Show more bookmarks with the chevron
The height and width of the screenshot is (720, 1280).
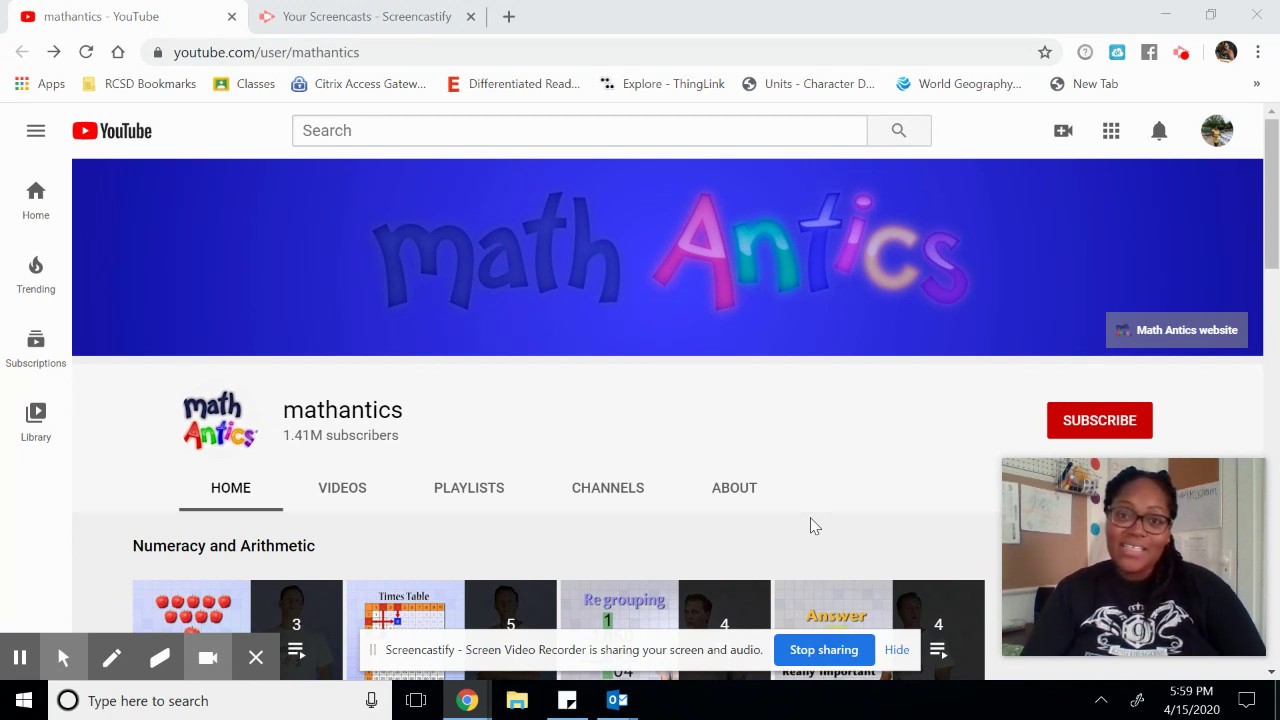(x=1256, y=84)
